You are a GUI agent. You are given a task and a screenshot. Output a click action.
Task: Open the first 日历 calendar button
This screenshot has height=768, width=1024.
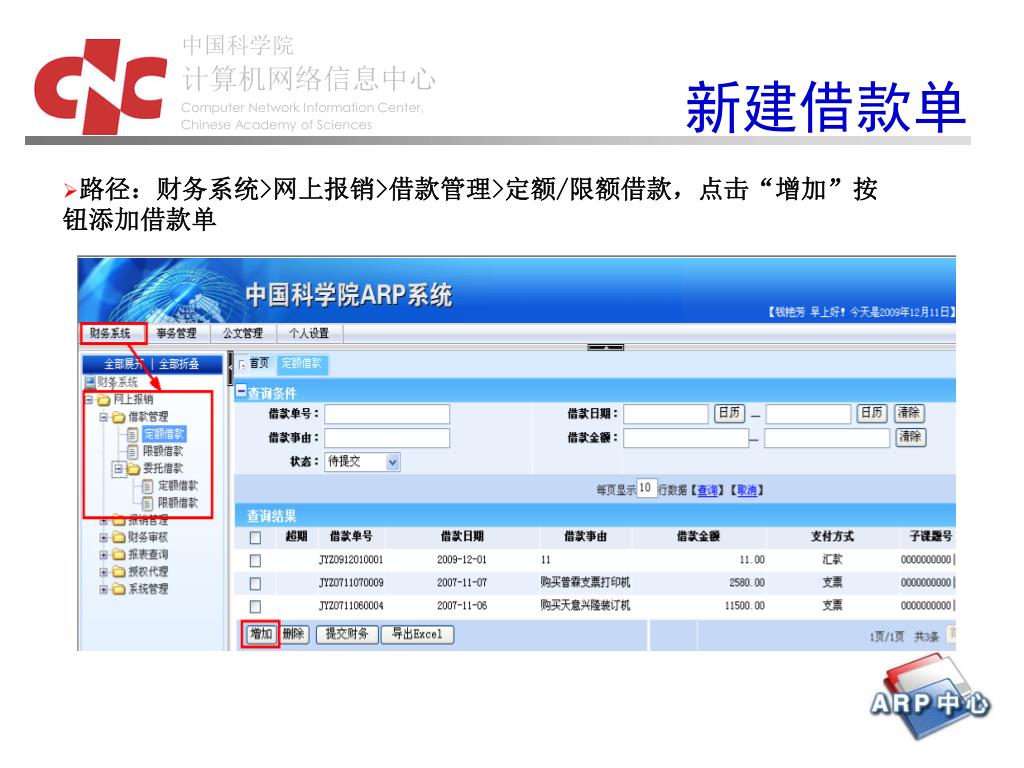[x=729, y=413]
